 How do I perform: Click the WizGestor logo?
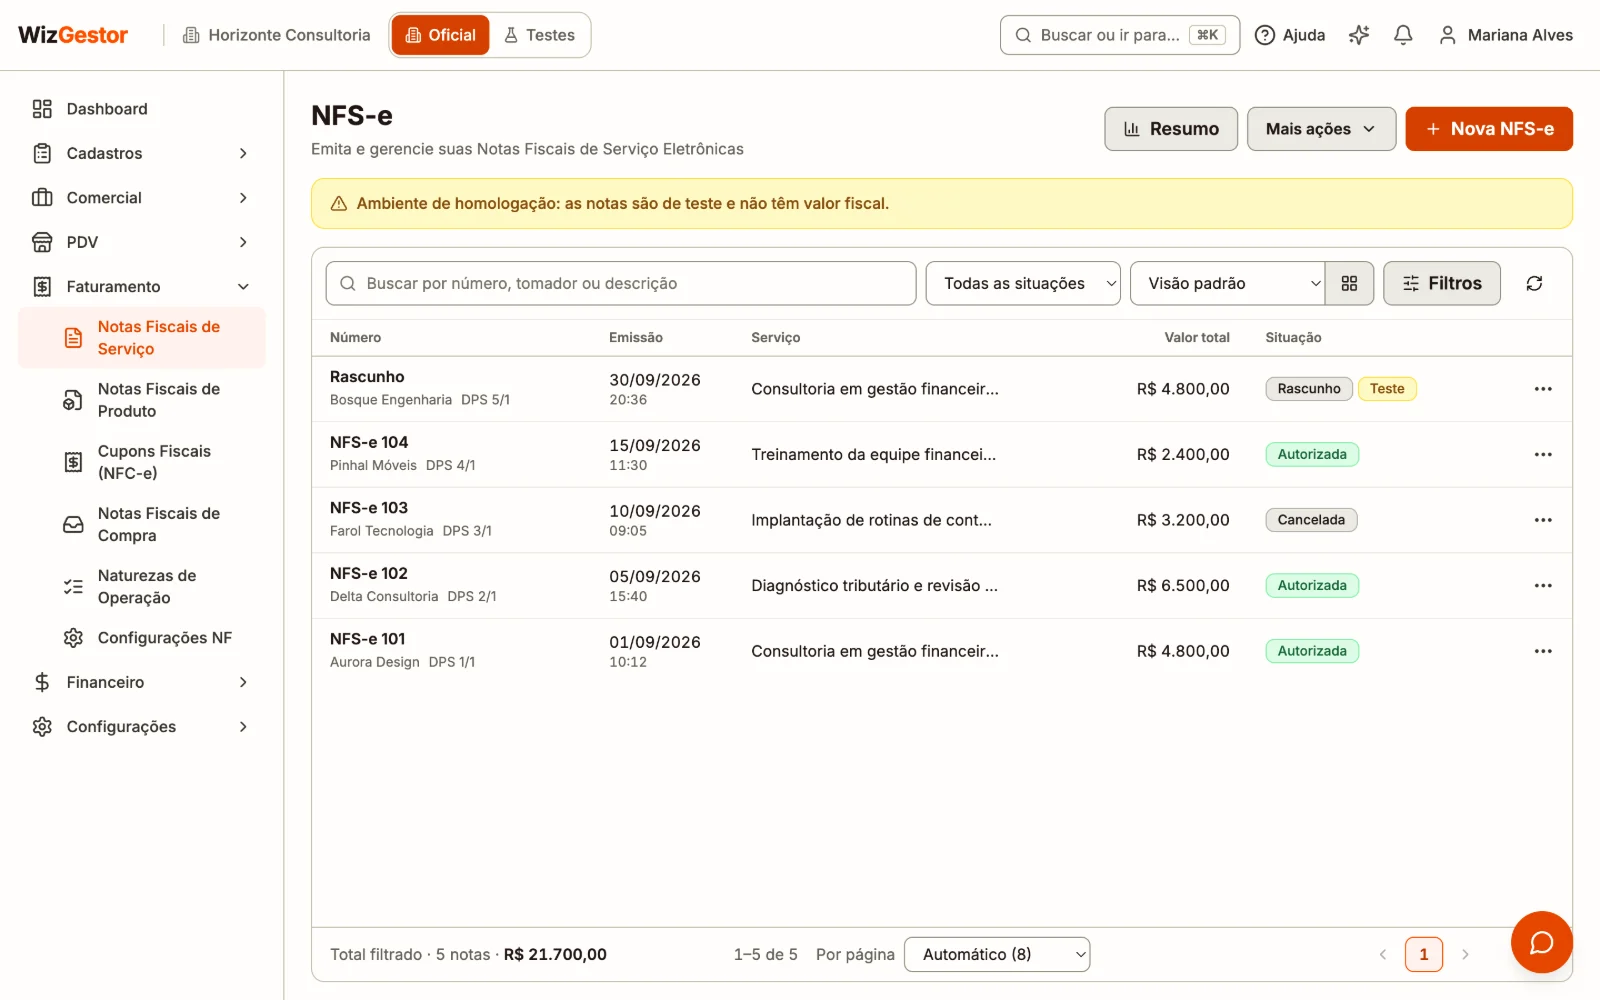[x=73, y=35]
